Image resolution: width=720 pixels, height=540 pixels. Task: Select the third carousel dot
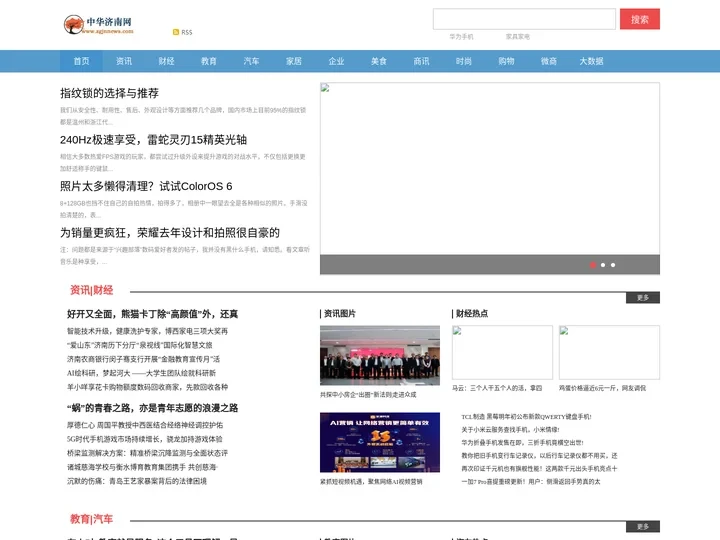point(613,265)
